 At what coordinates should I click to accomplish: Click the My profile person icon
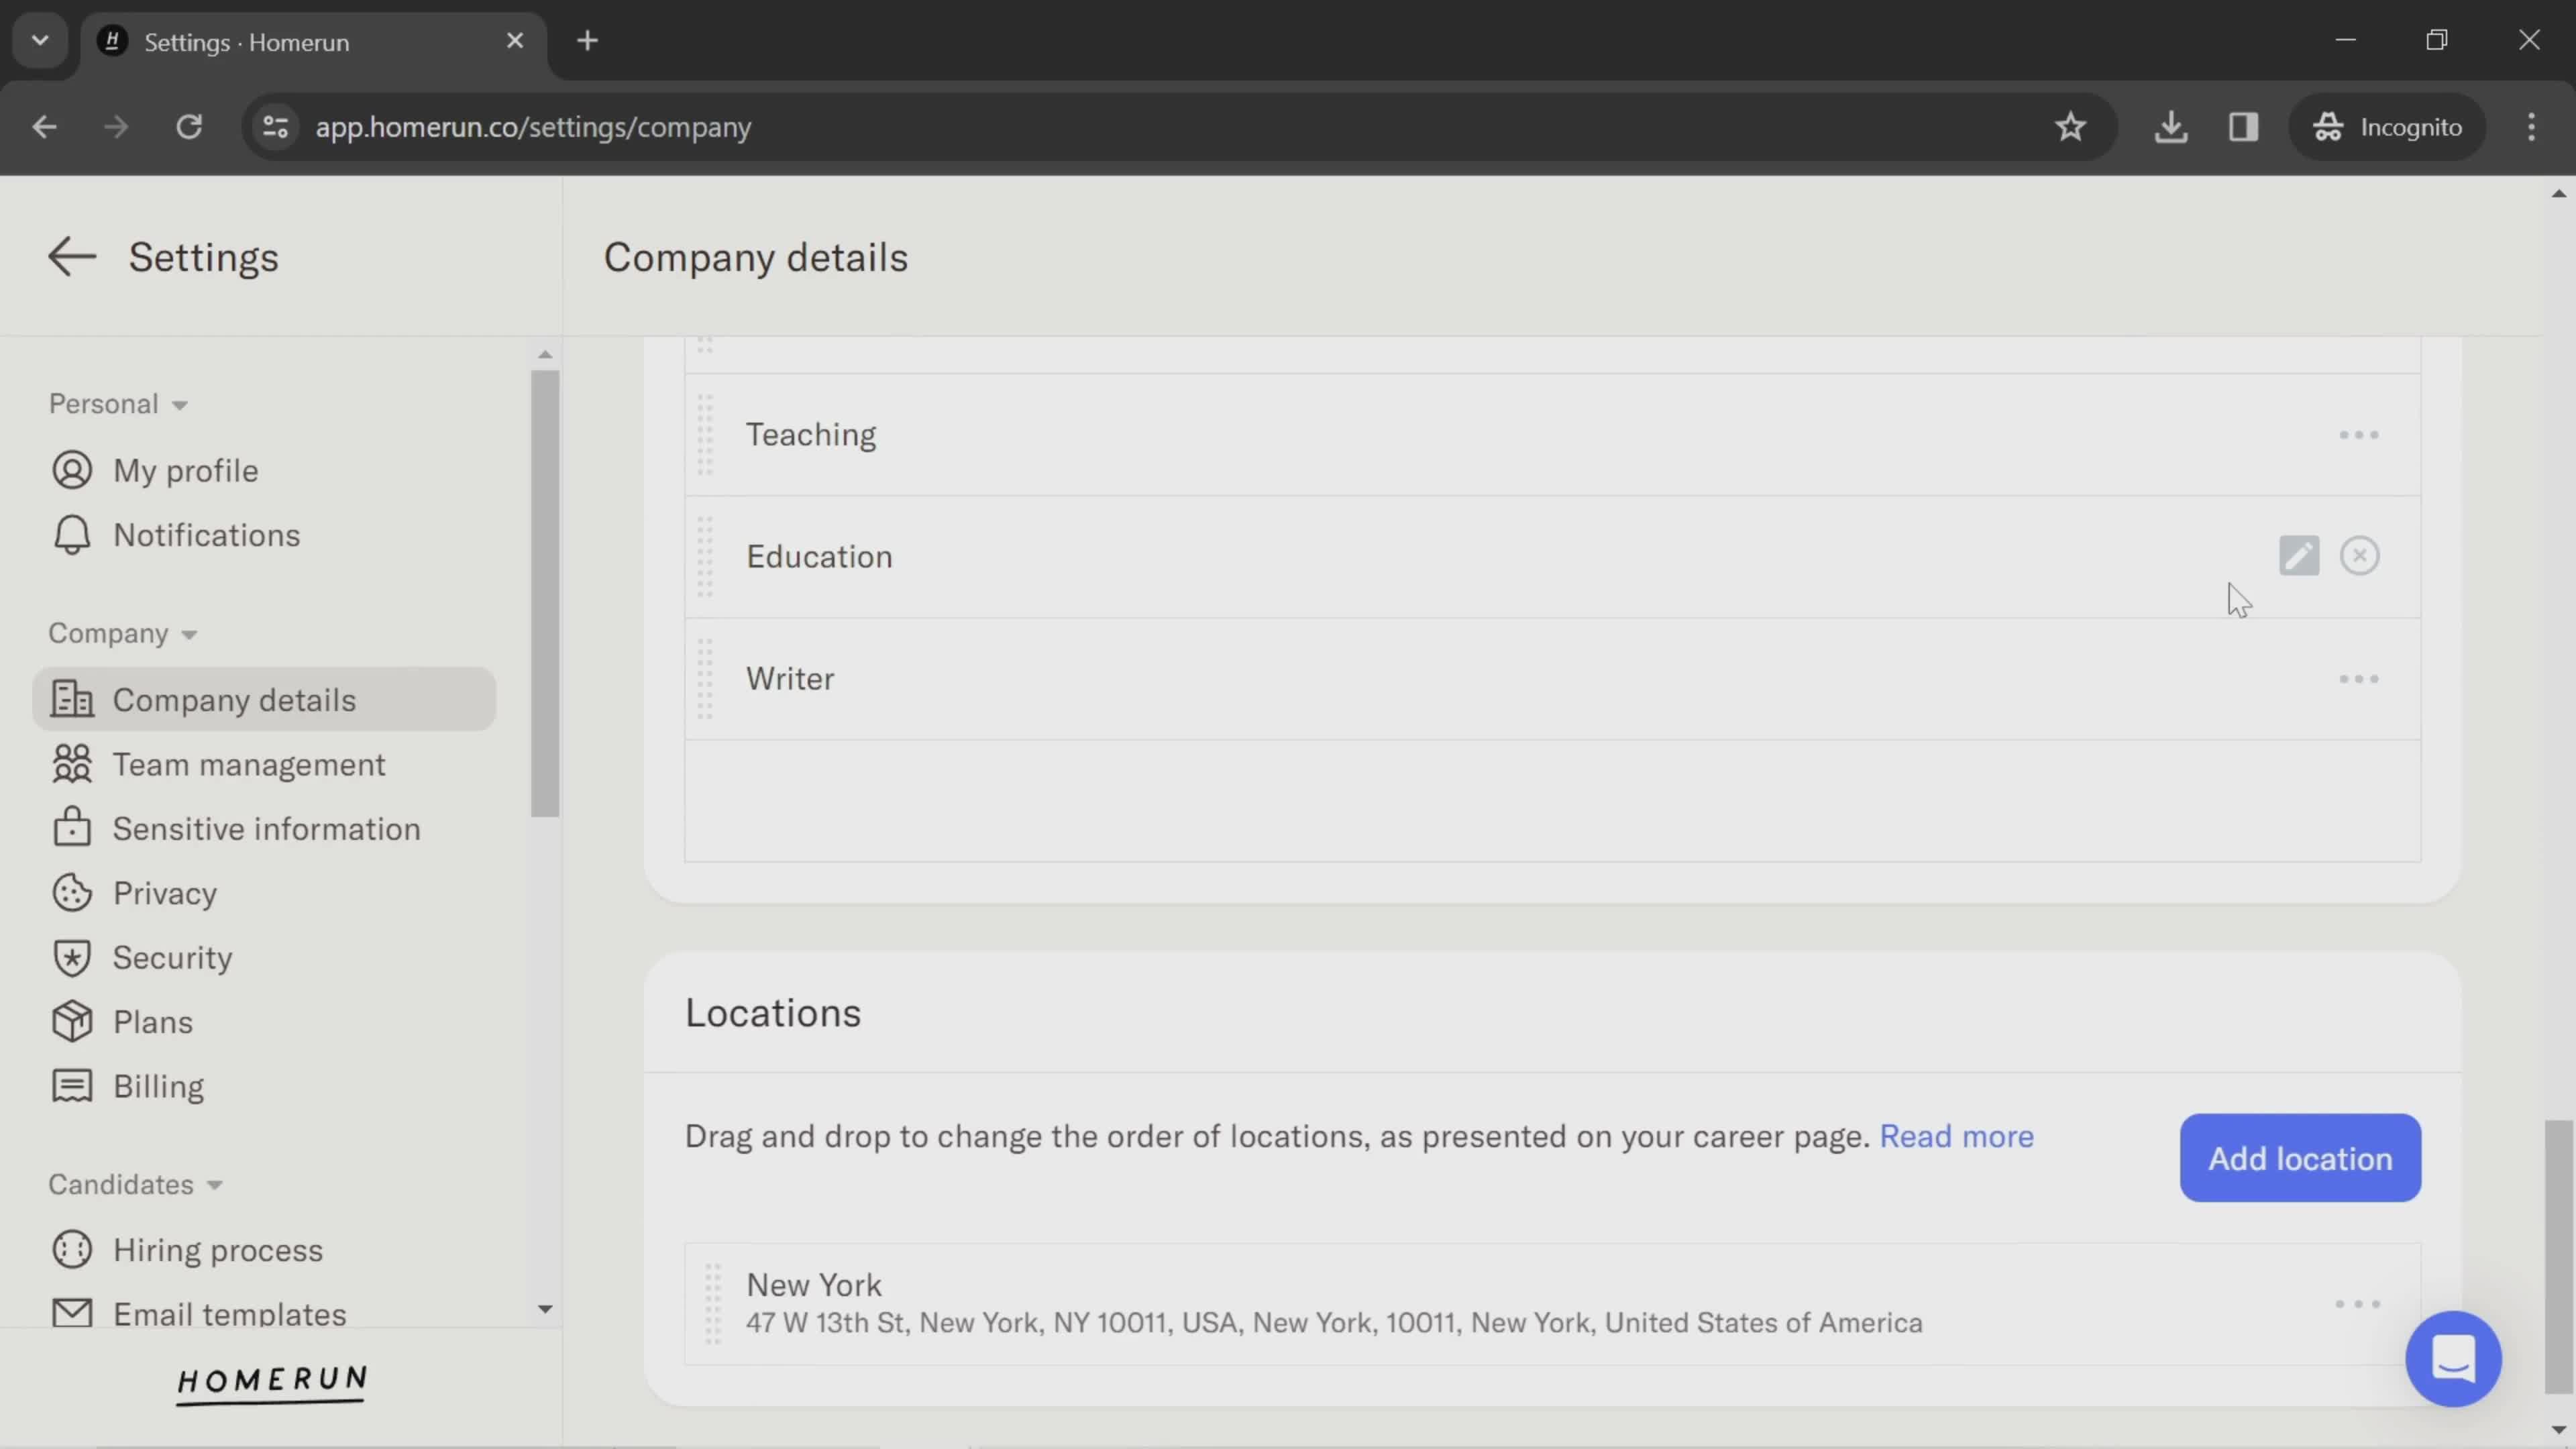(x=72, y=470)
